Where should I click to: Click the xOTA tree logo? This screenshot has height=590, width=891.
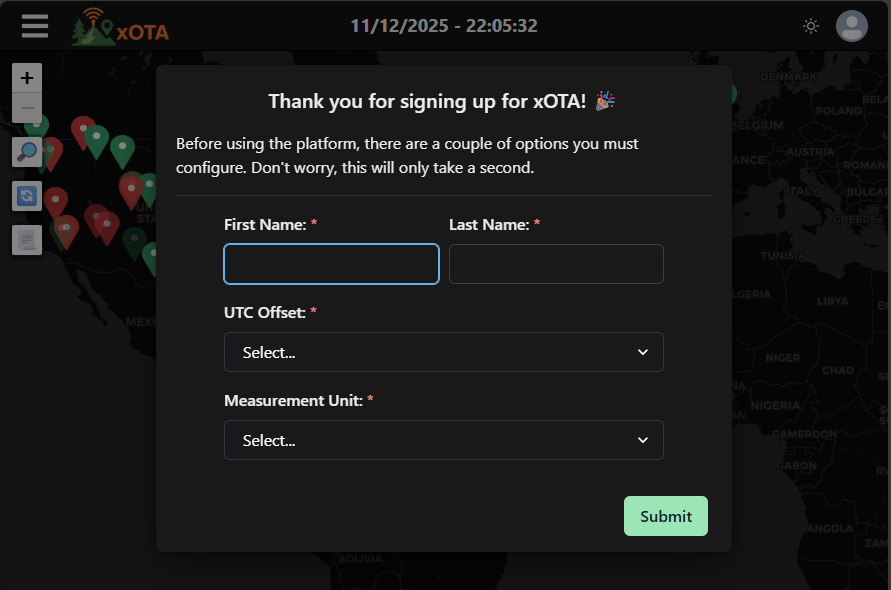[x=92, y=25]
